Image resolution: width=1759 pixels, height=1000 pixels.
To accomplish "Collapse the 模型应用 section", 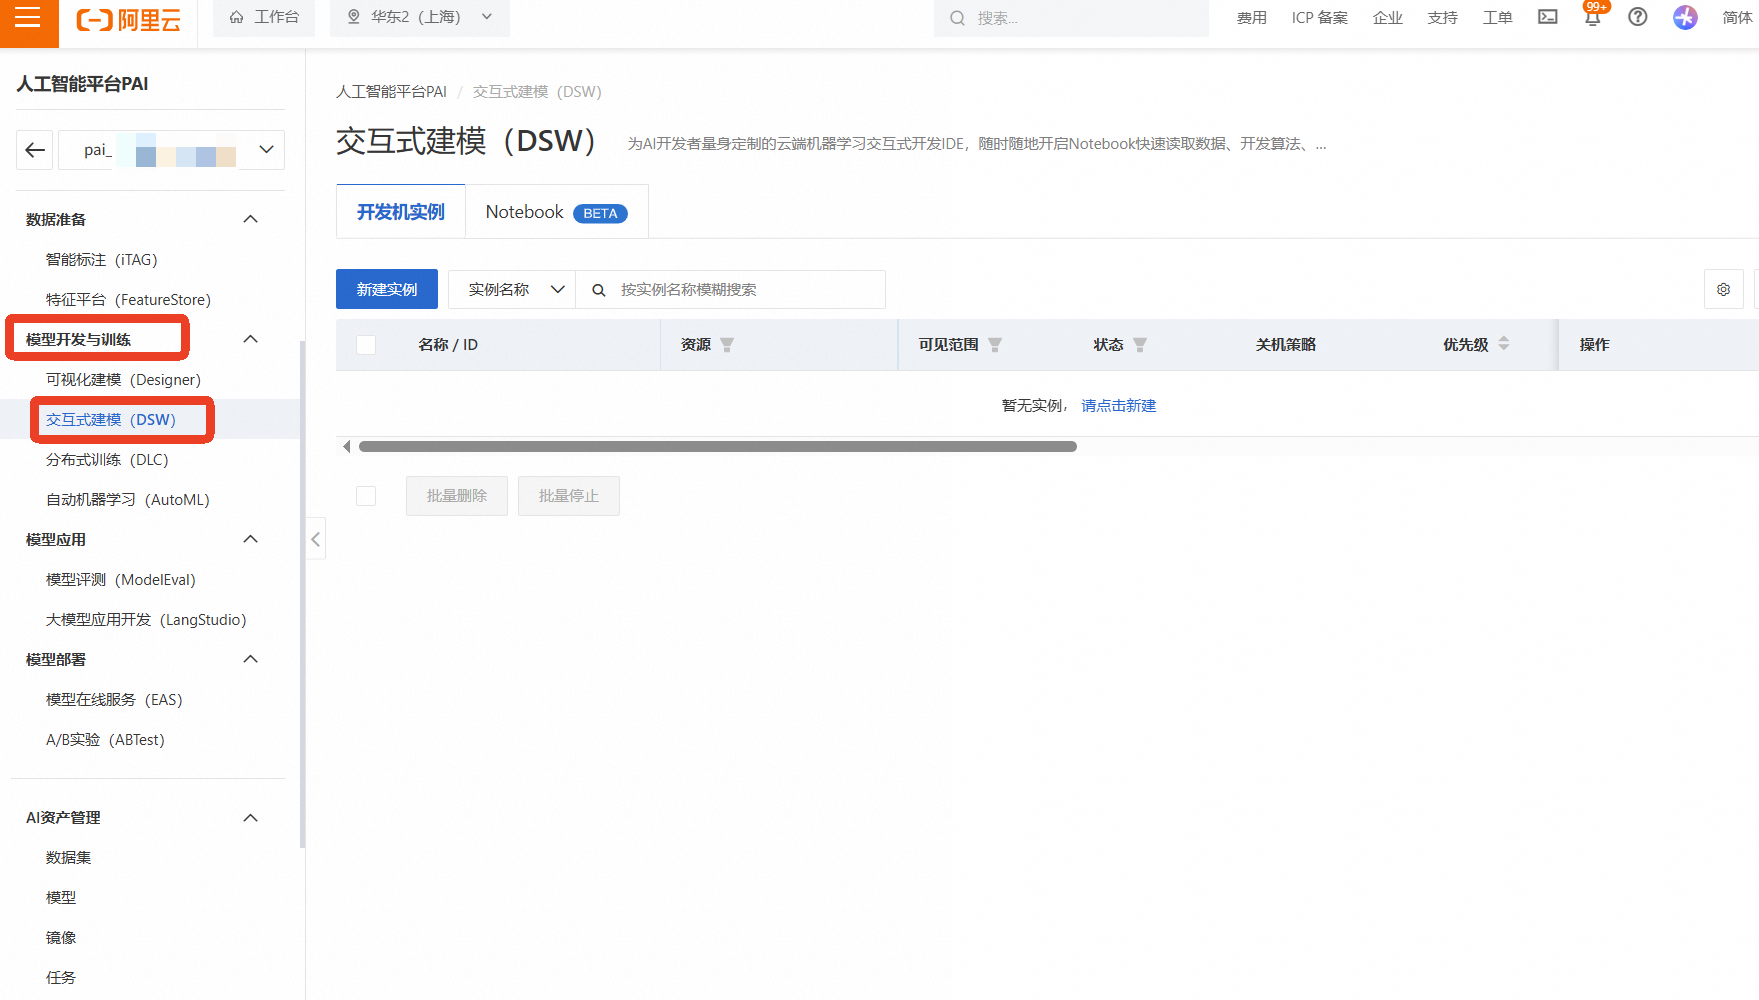I will pos(251,539).
